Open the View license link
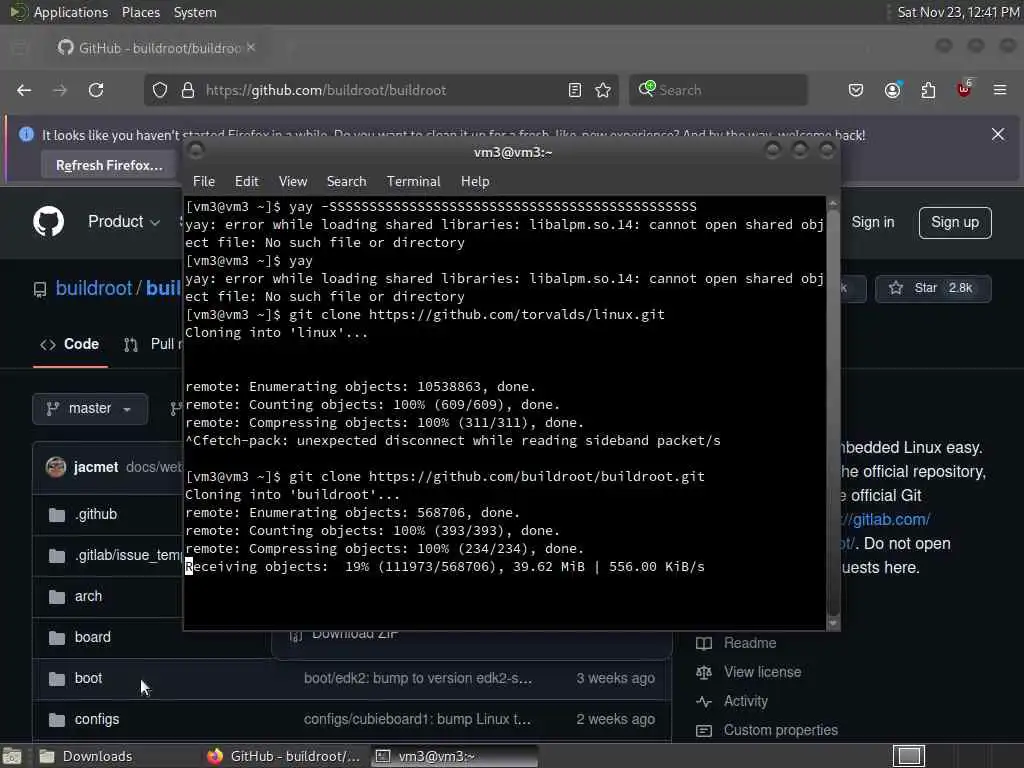The height and width of the screenshot is (768, 1024). 762,672
